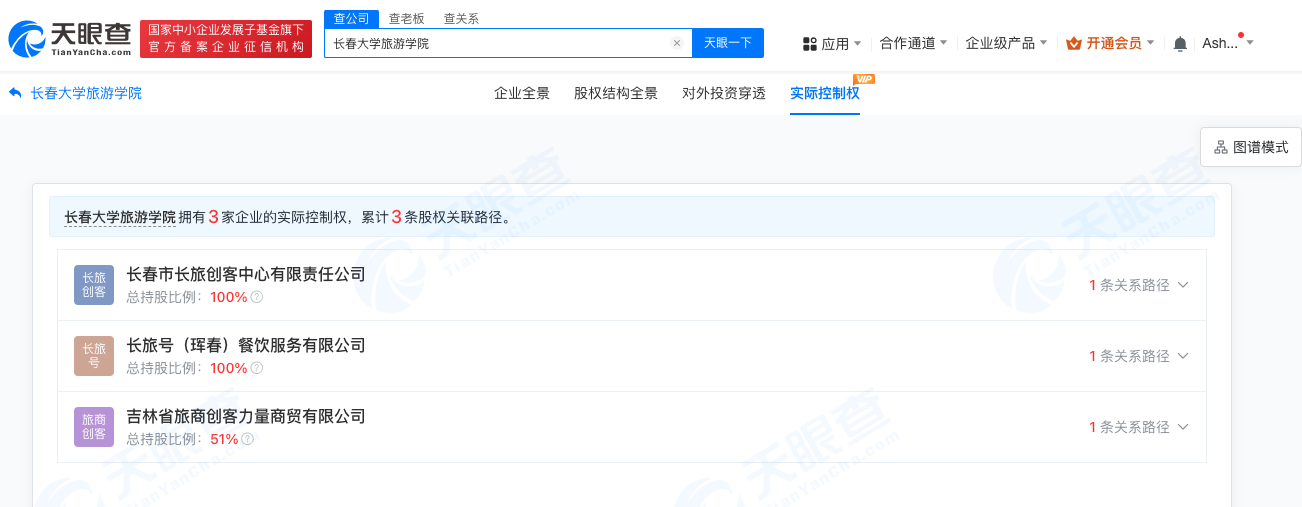Open 吉林省旅商创客力量商贸有限公司 link
Image resolution: width=1302 pixels, height=507 pixels.
(246, 416)
